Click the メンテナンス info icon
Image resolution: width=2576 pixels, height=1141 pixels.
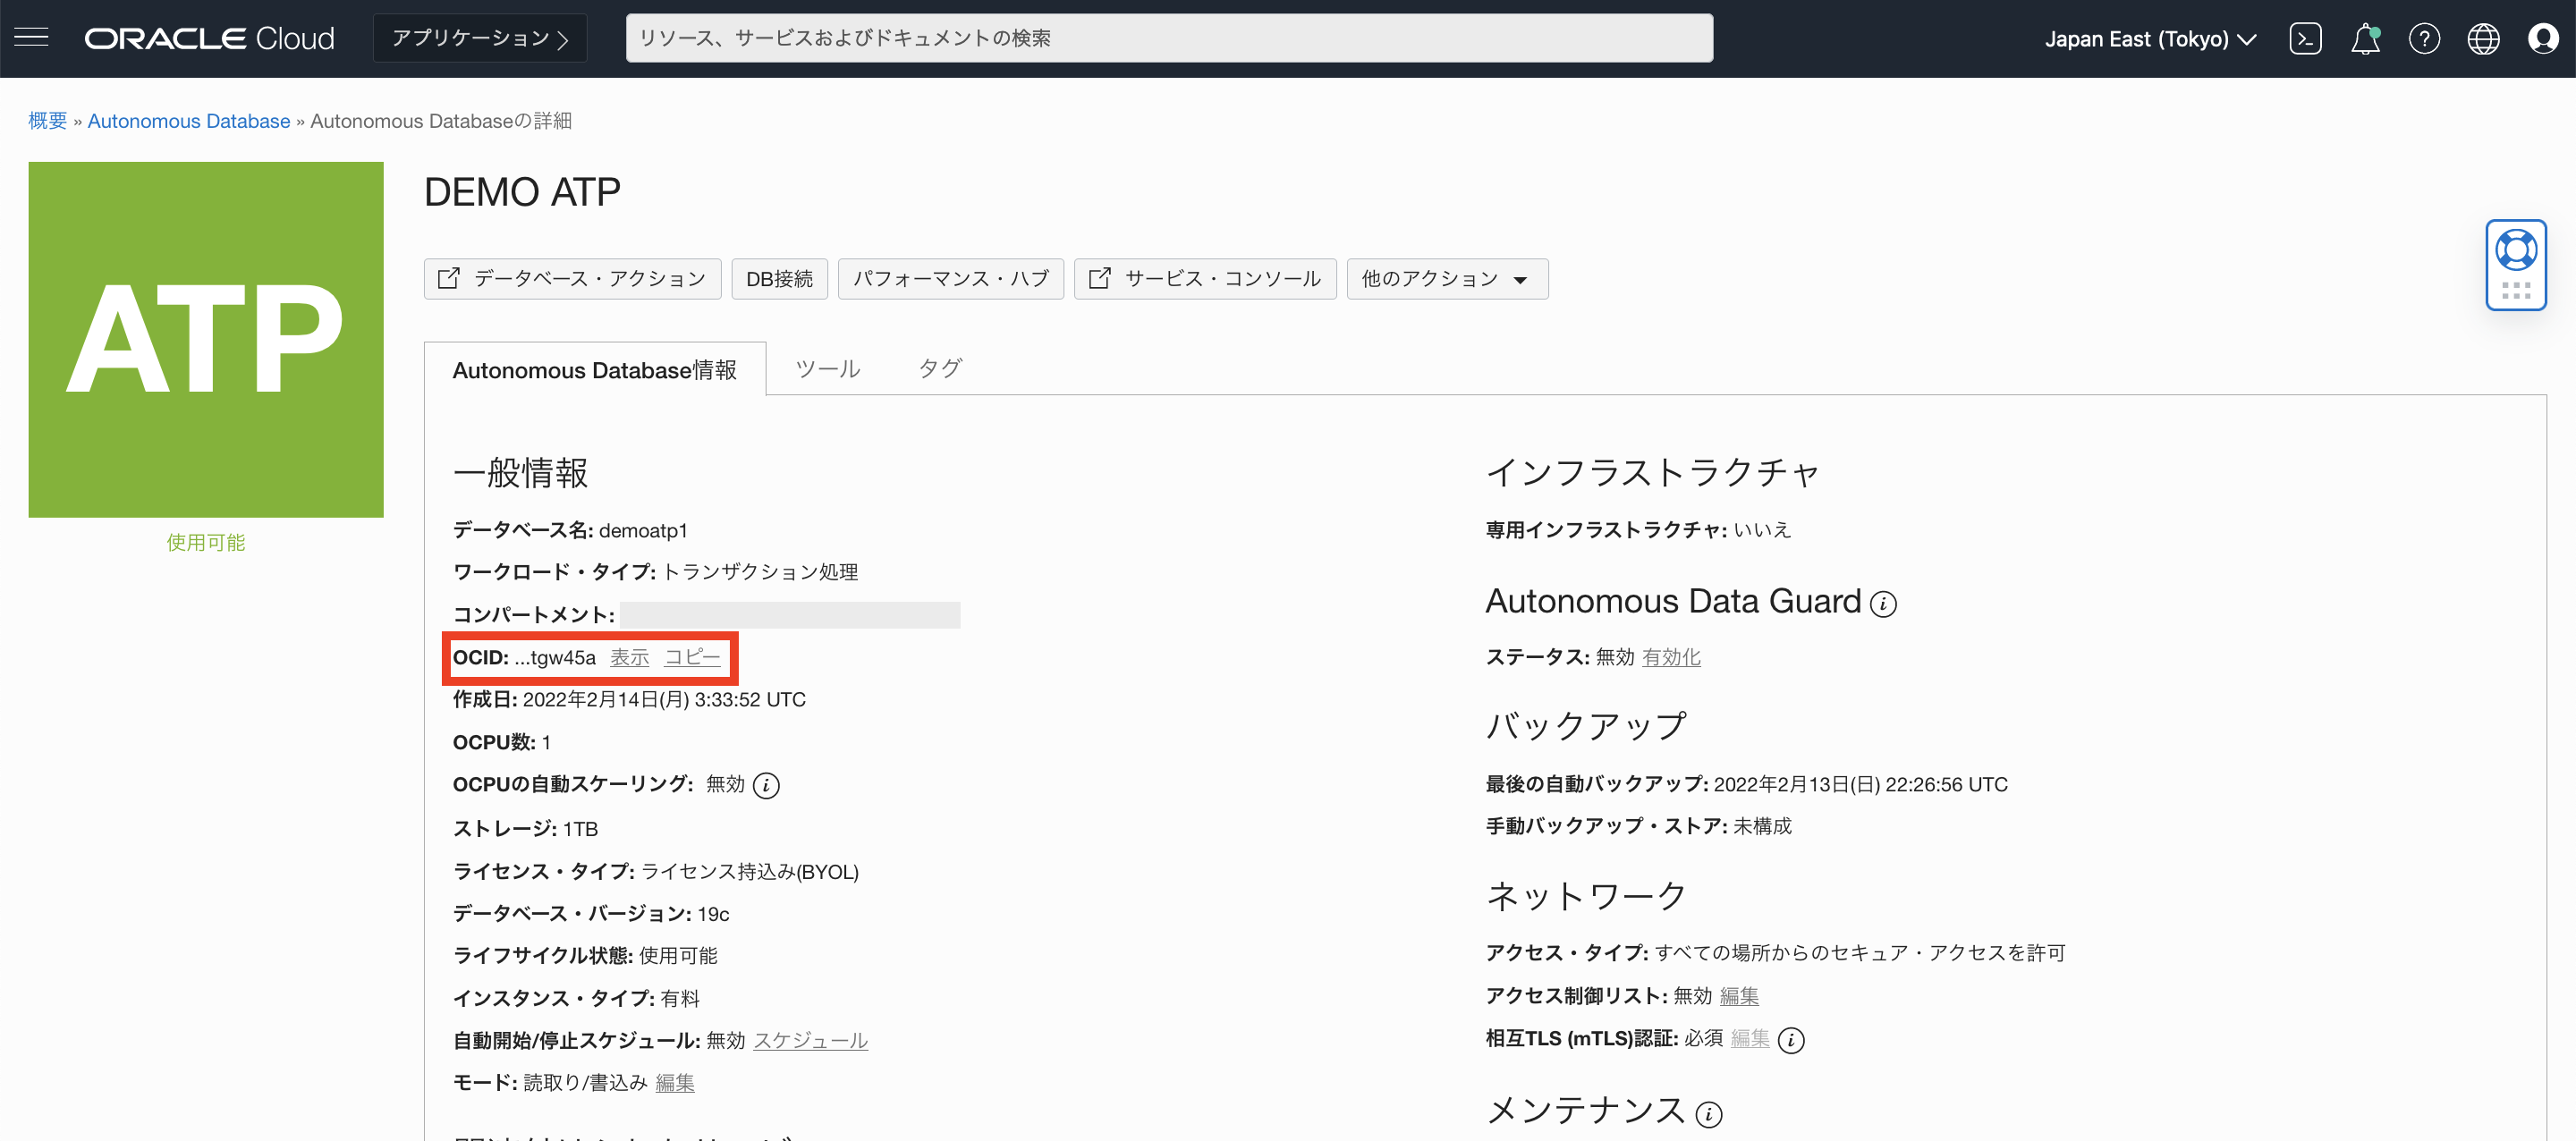[1709, 1113]
